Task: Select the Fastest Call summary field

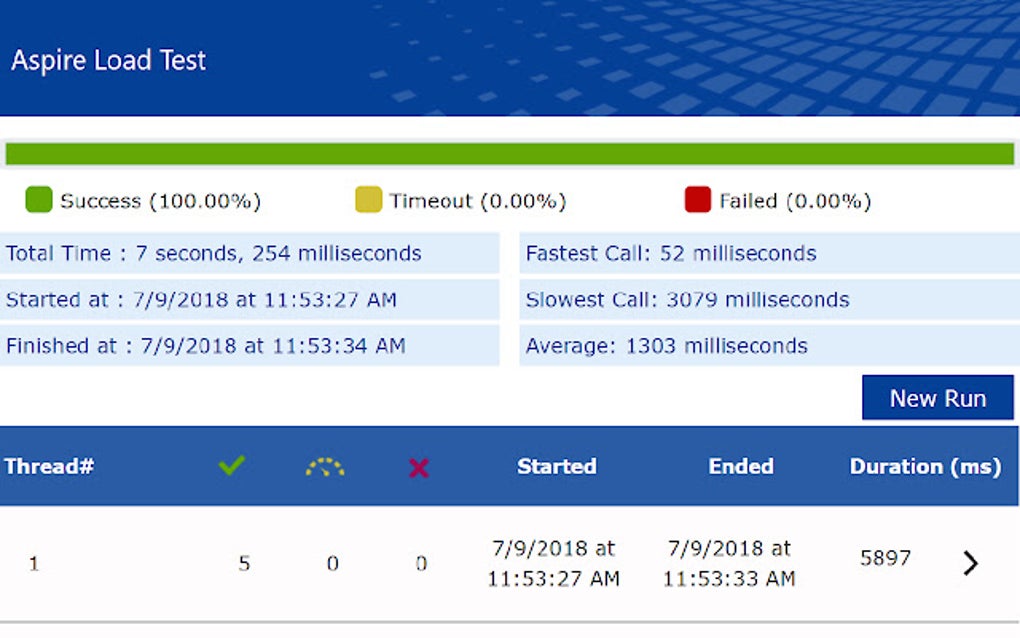Action: coord(769,253)
